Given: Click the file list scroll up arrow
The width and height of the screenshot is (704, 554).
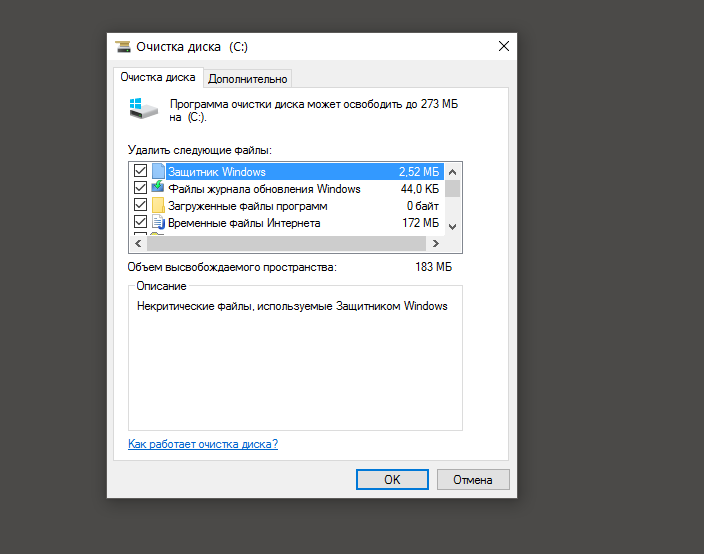Looking at the screenshot, I should pos(453,172).
